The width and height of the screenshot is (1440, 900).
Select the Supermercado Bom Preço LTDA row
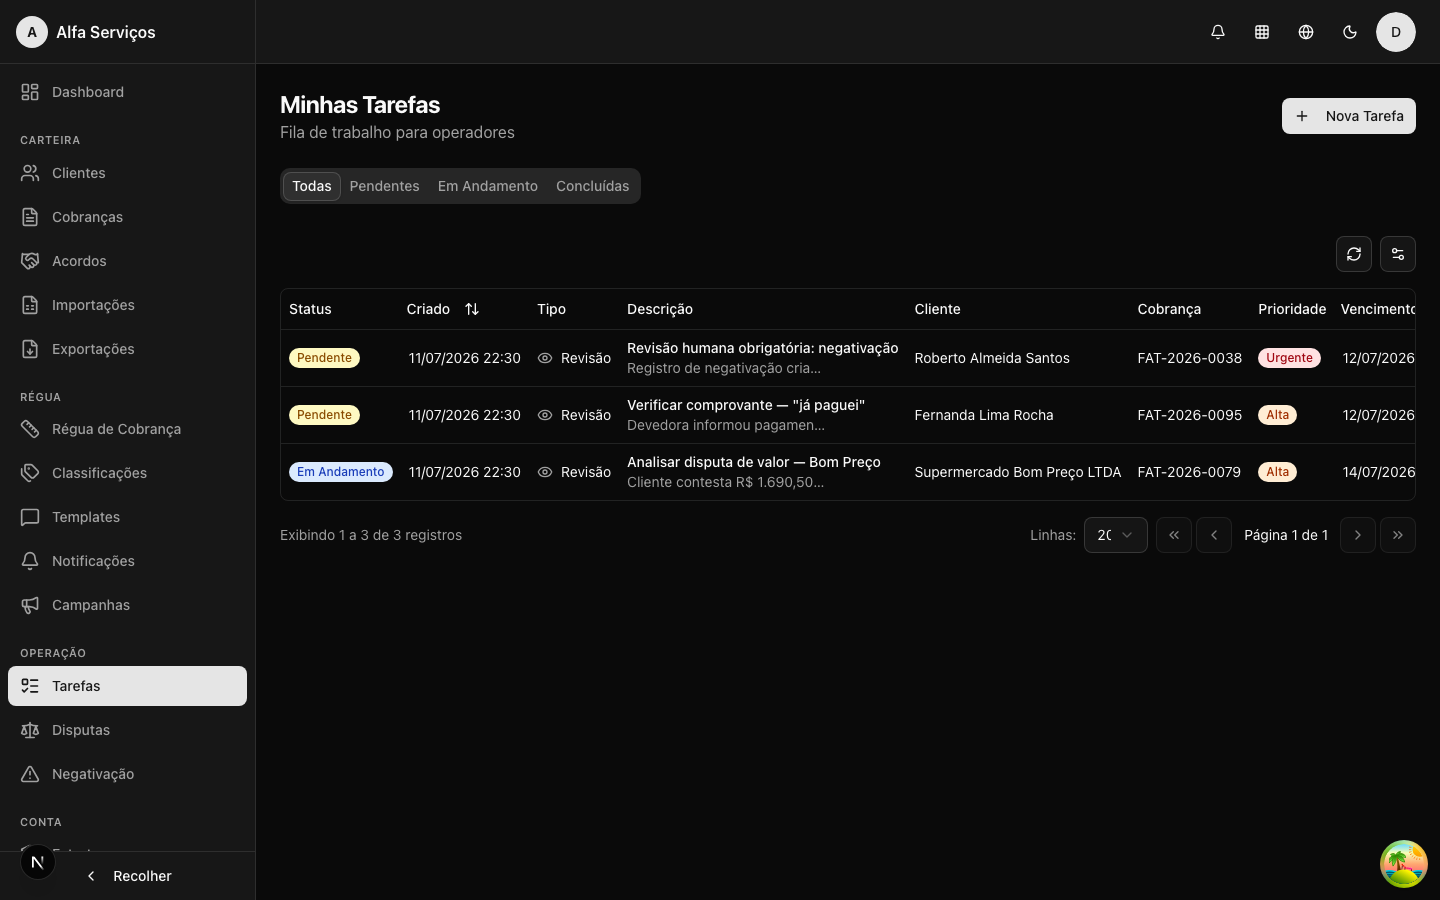point(848,472)
